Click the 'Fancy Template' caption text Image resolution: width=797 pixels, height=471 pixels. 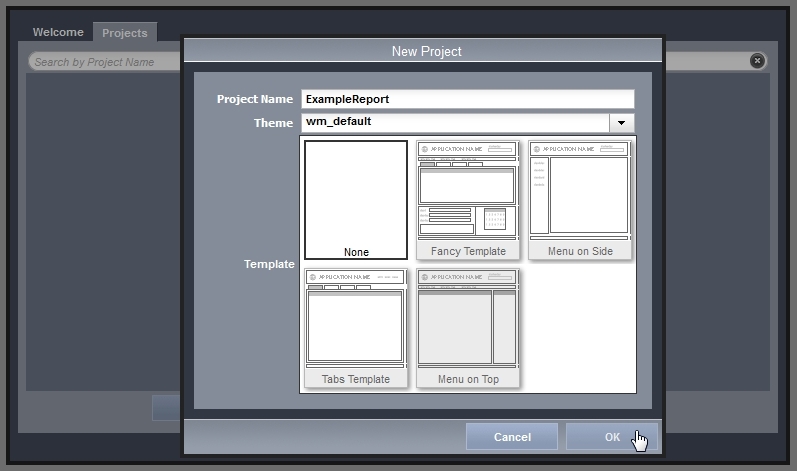click(x=468, y=251)
